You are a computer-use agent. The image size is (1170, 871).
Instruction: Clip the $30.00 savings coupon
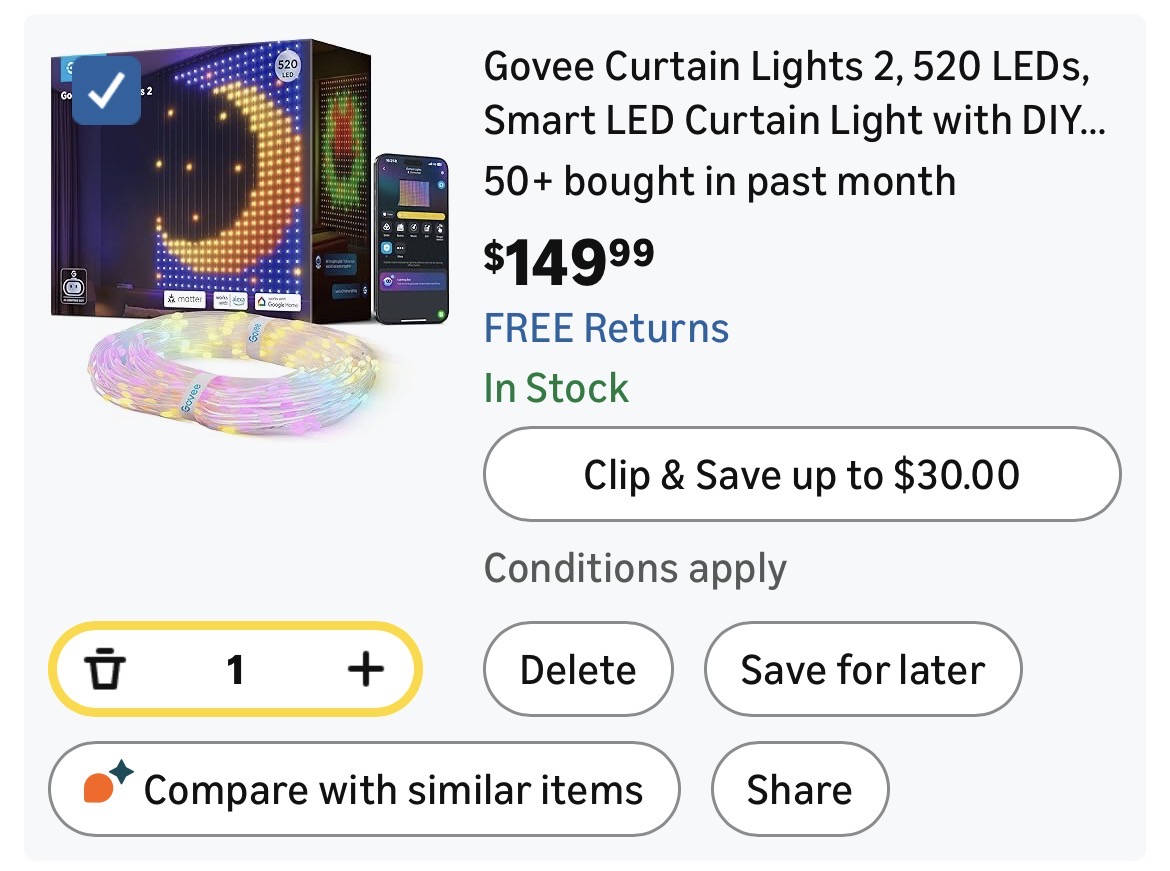pyautogui.click(x=801, y=474)
